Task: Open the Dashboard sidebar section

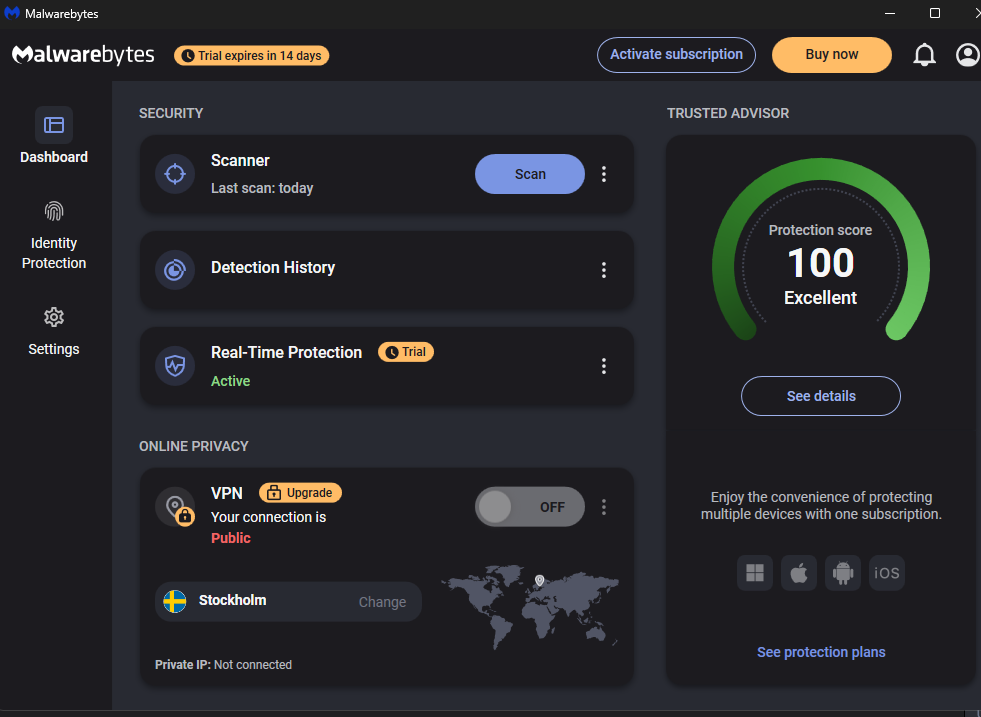Action: (x=54, y=136)
